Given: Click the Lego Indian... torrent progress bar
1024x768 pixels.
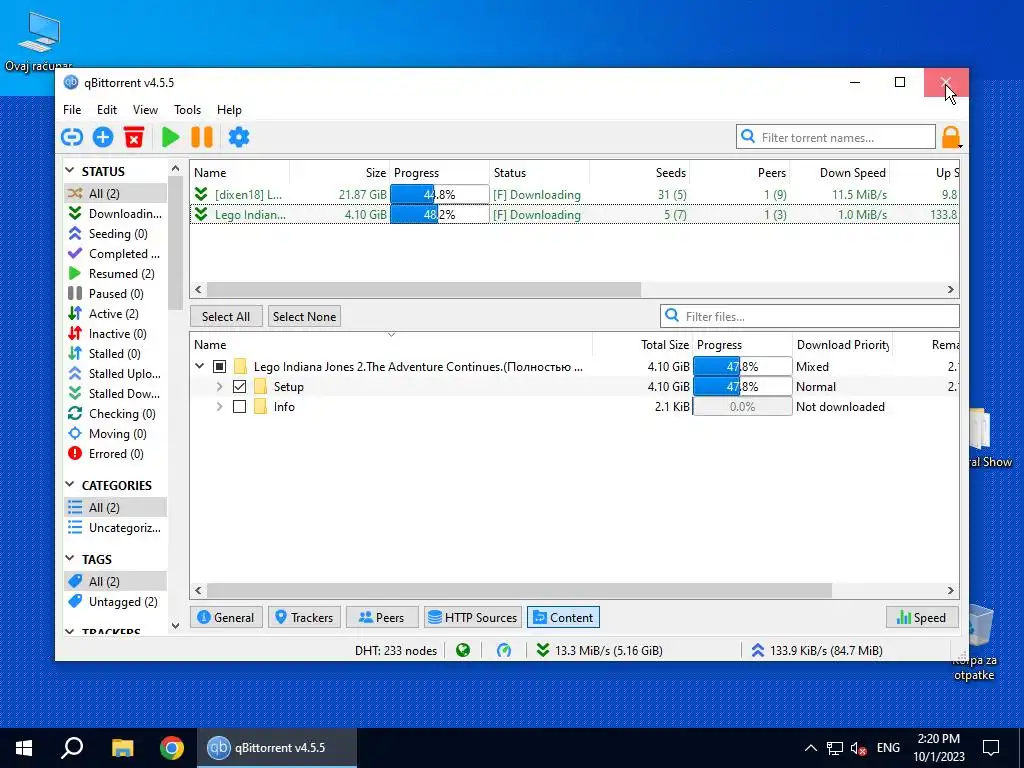Looking at the screenshot, I should [440, 214].
